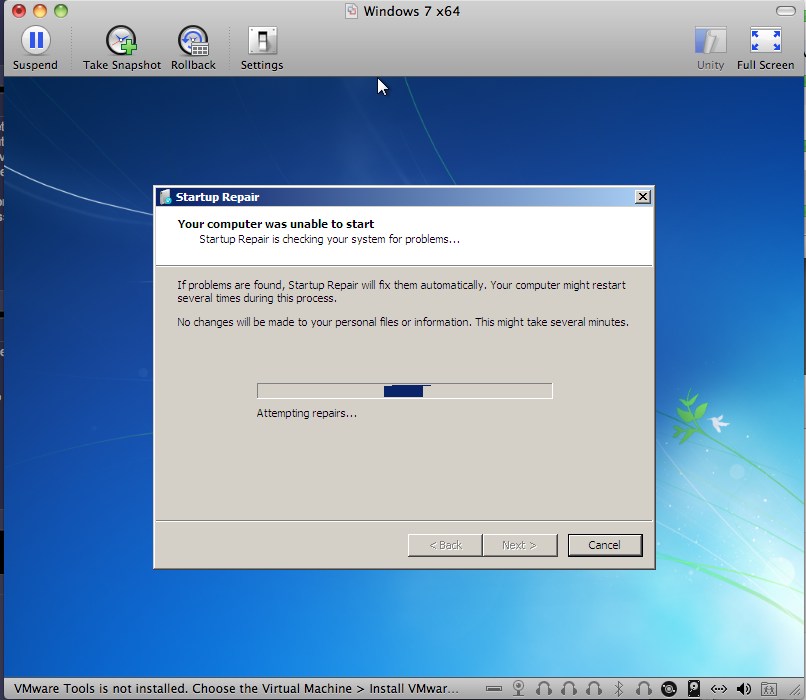Click the yellow minimize window button
The height and width of the screenshot is (700, 806).
pos(40,11)
